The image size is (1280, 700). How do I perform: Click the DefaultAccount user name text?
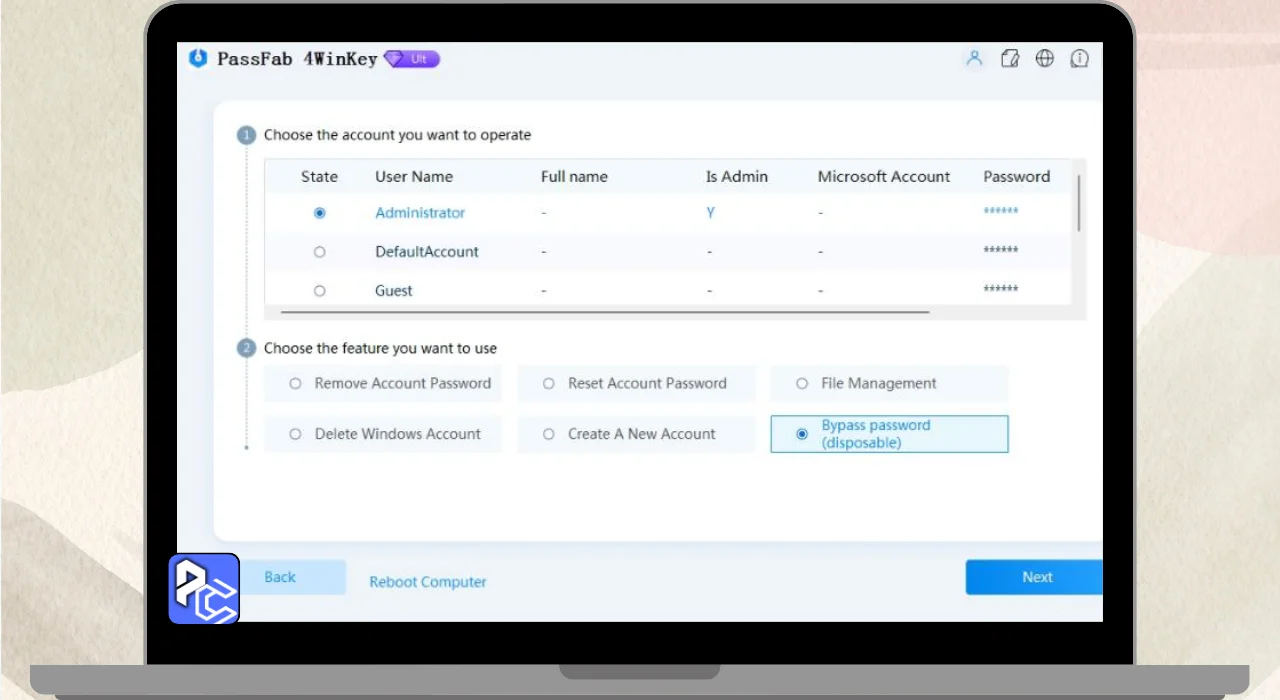coord(427,252)
